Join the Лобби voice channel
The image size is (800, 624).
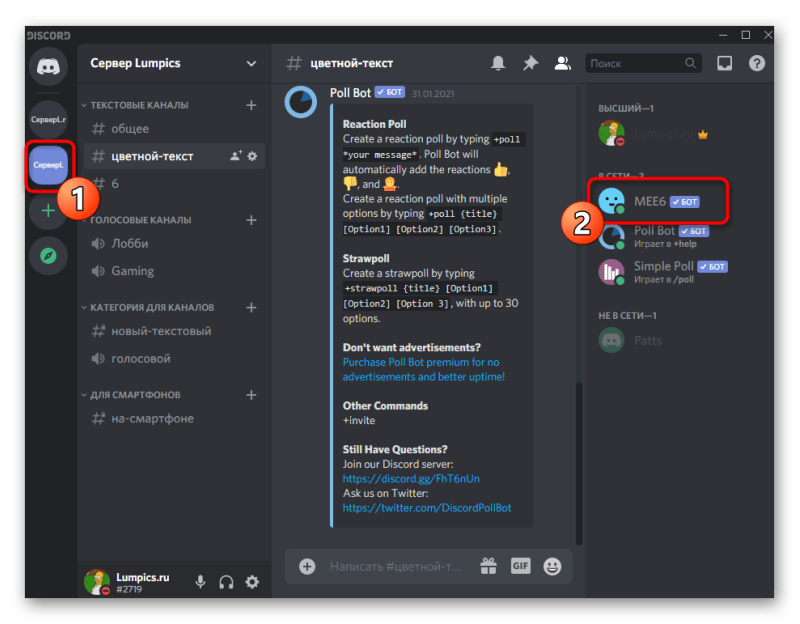tap(174, 244)
